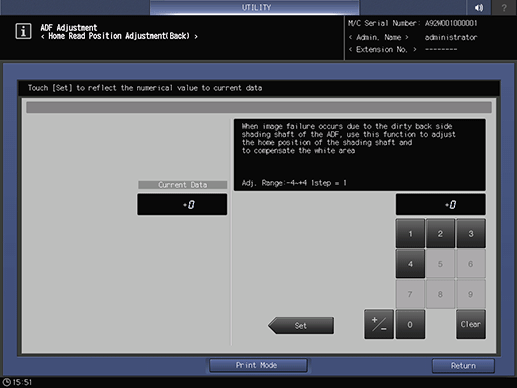Tap keypad number 2

440,233
